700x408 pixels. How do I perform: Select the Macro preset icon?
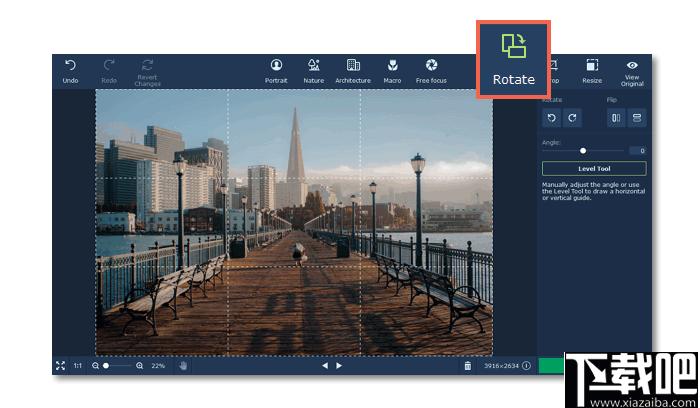pyautogui.click(x=392, y=66)
